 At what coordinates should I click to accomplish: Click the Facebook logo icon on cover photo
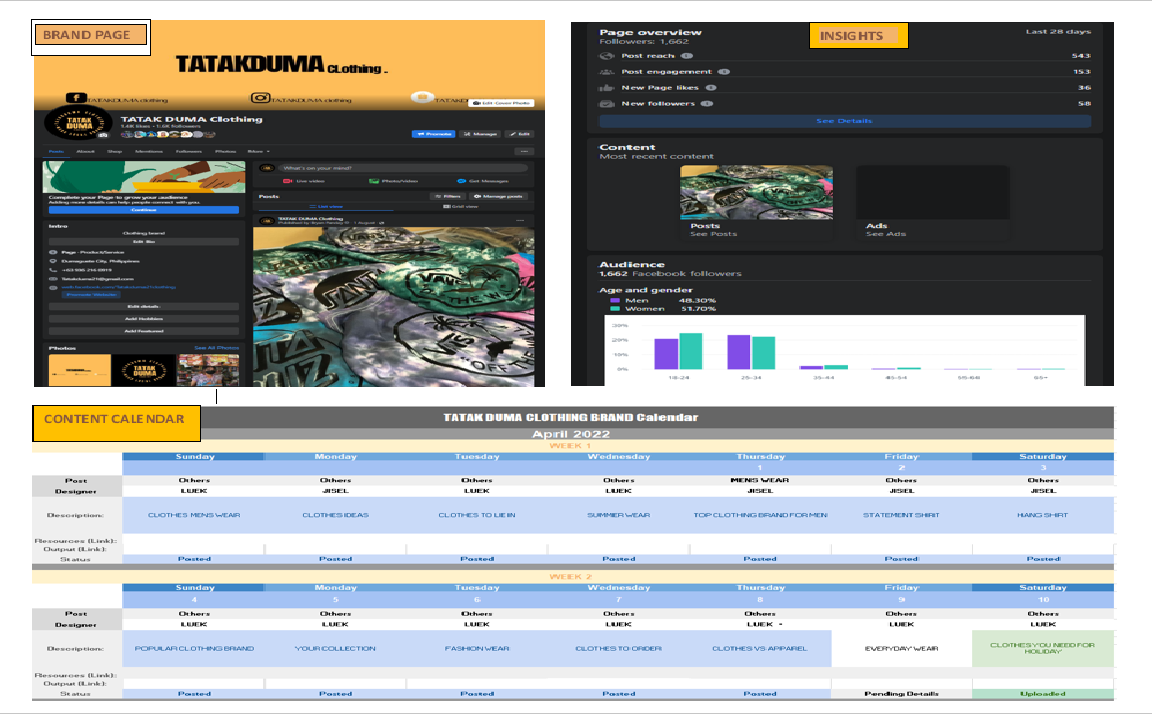pos(76,98)
